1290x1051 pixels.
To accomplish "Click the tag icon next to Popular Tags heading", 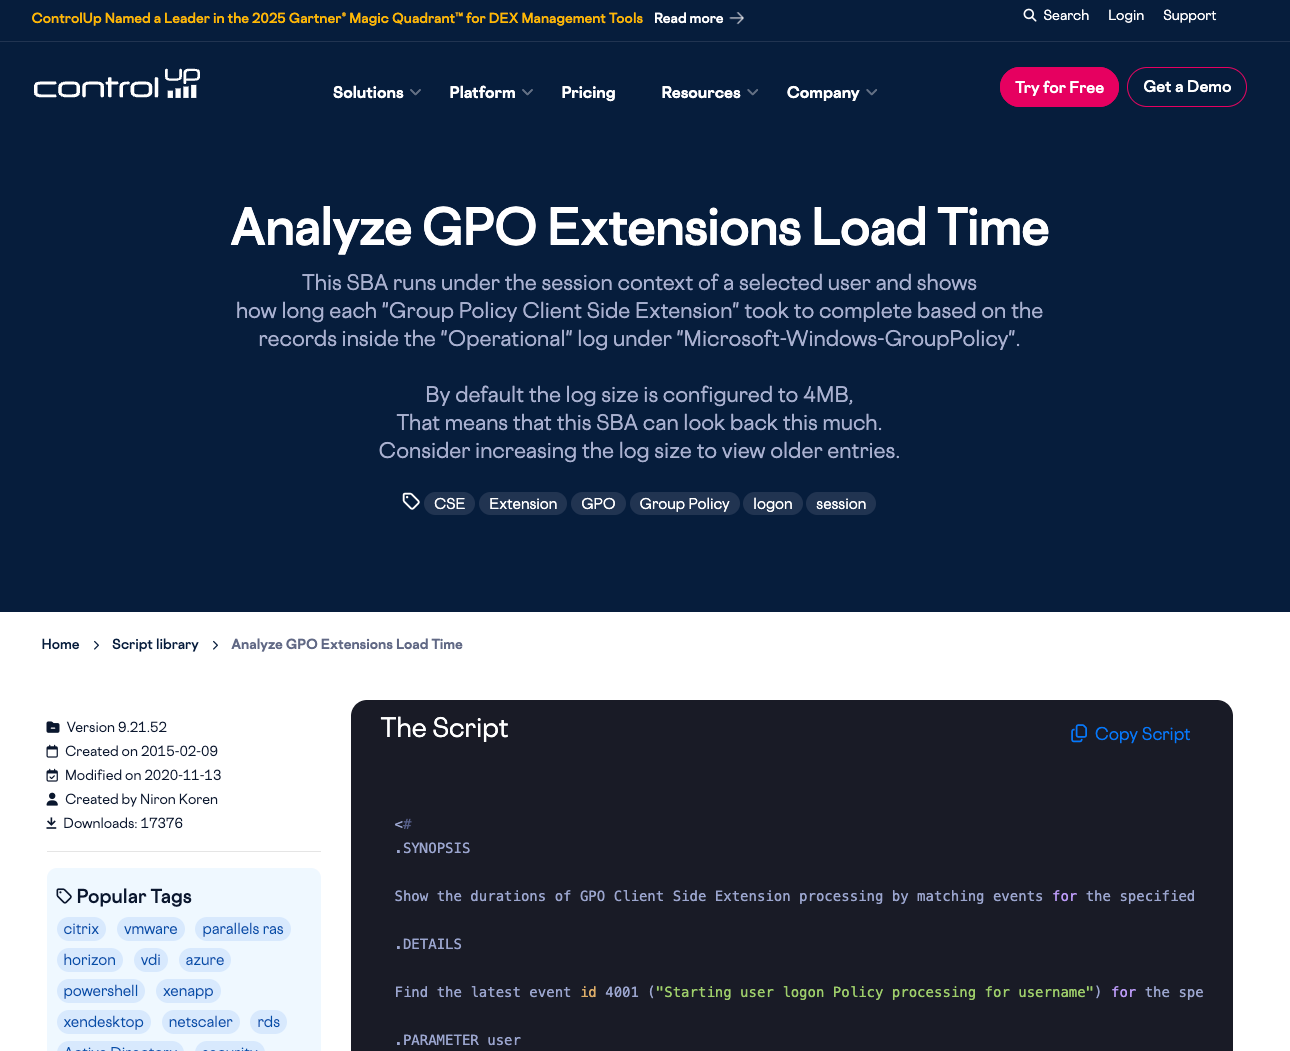I will [x=63, y=895].
